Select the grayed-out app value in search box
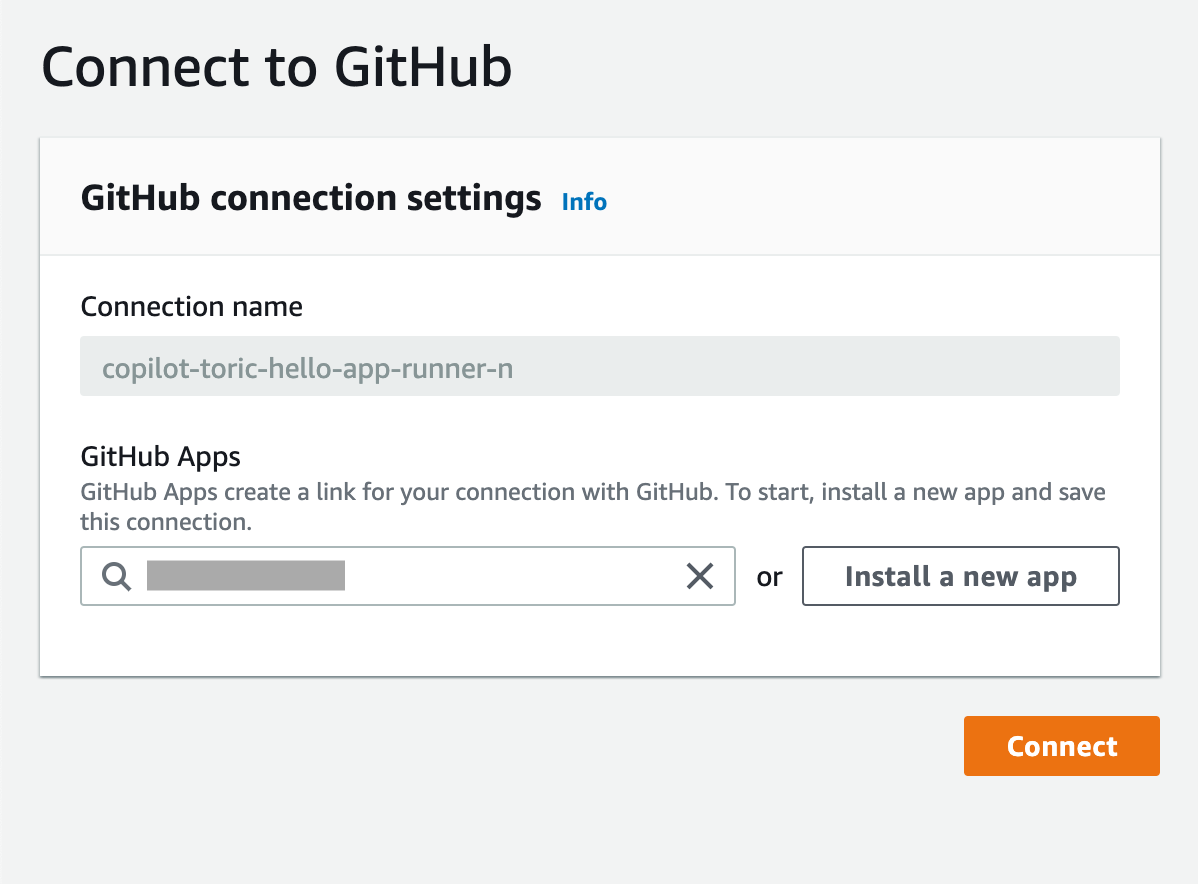 pyautogui.click(x=246, y=576)
